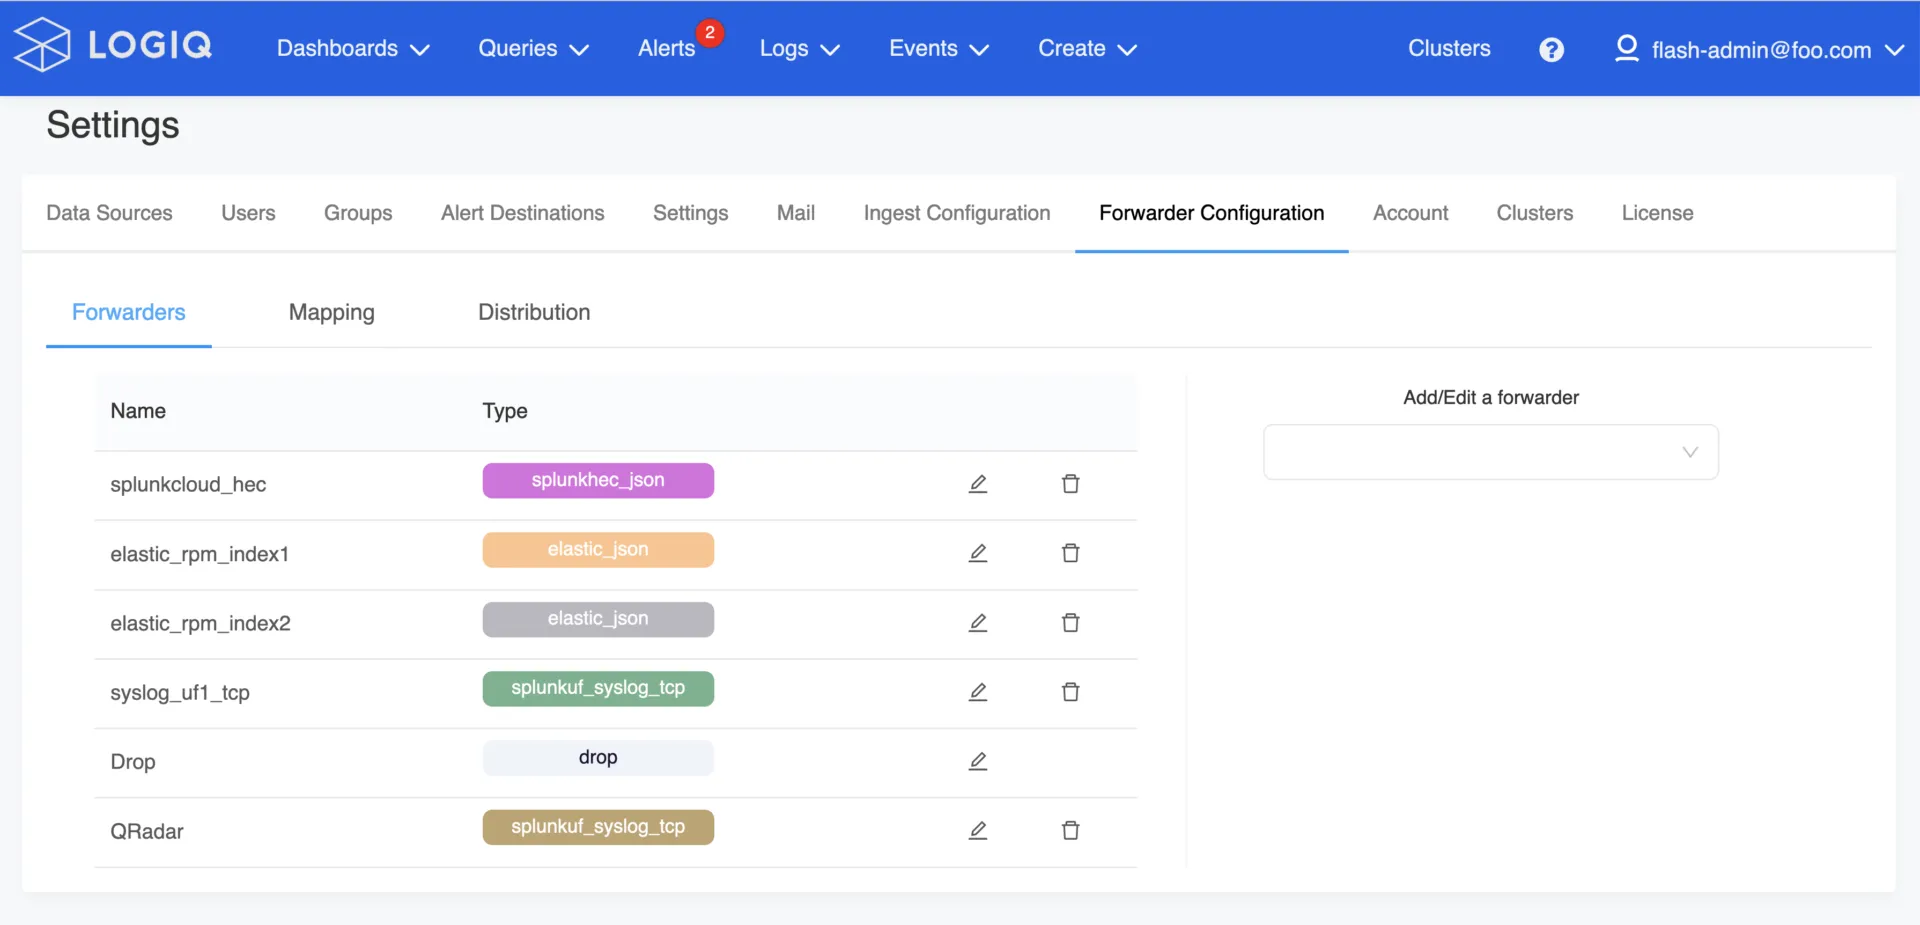Image resolution: width=1920 pixels, height=925 pixels.
Task: Click the Type column header
Action: pyautogui.click(x=505, y=411)
